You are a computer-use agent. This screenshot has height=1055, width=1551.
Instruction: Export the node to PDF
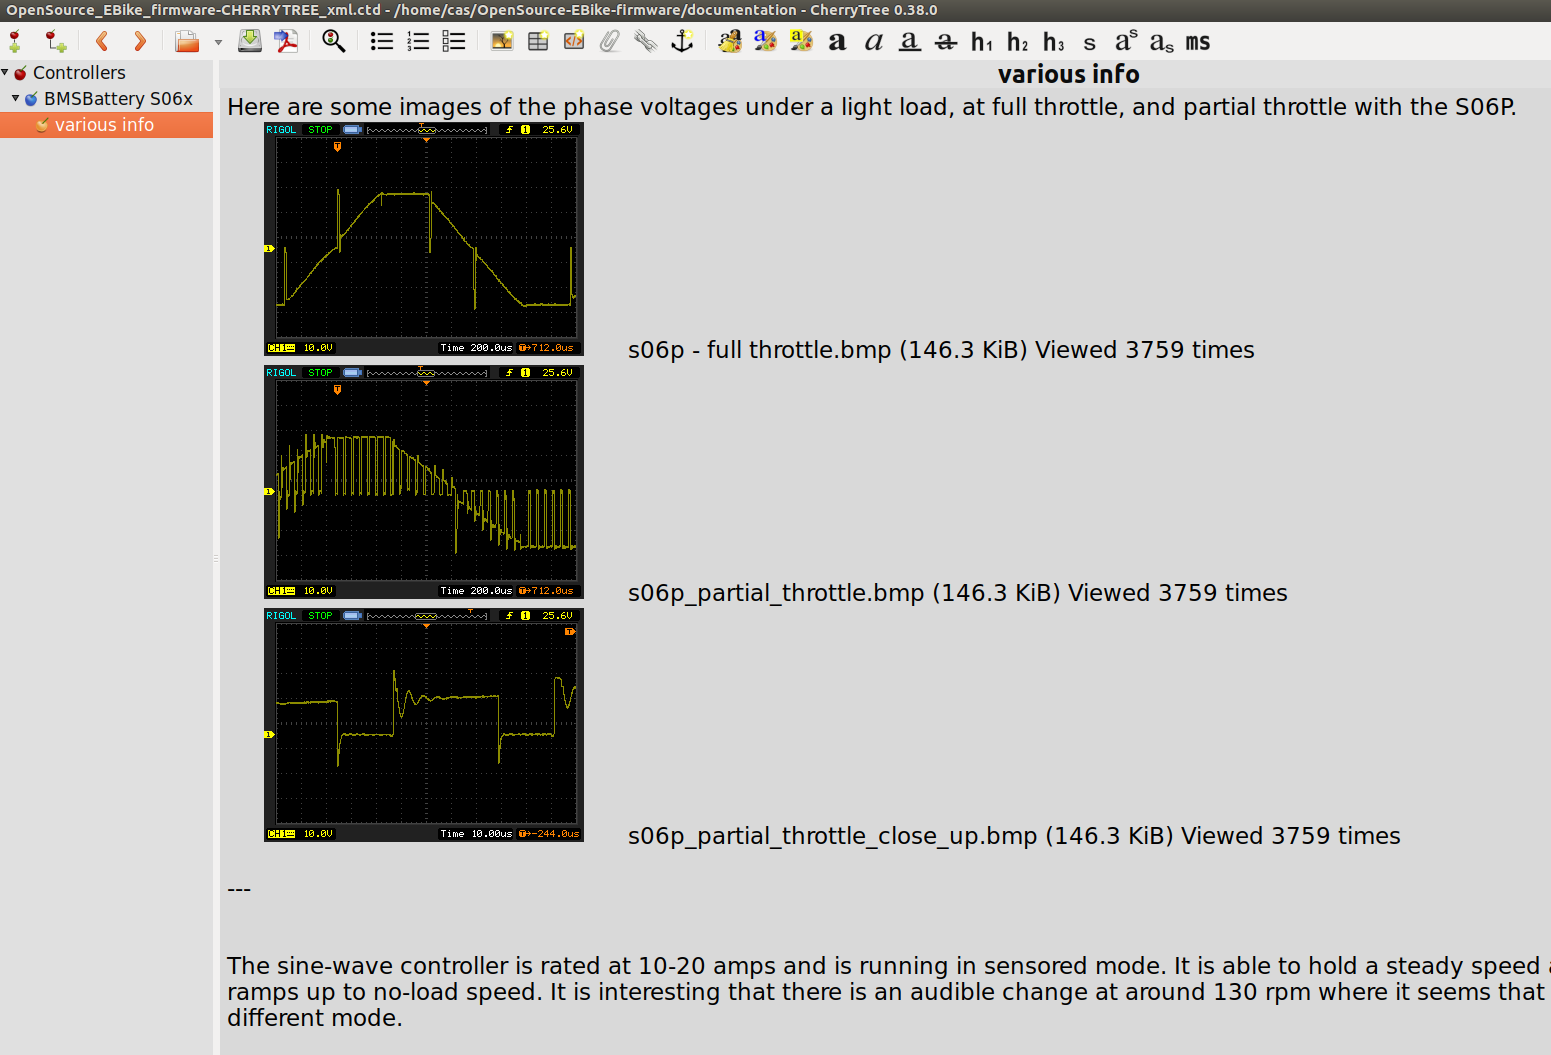287,41
